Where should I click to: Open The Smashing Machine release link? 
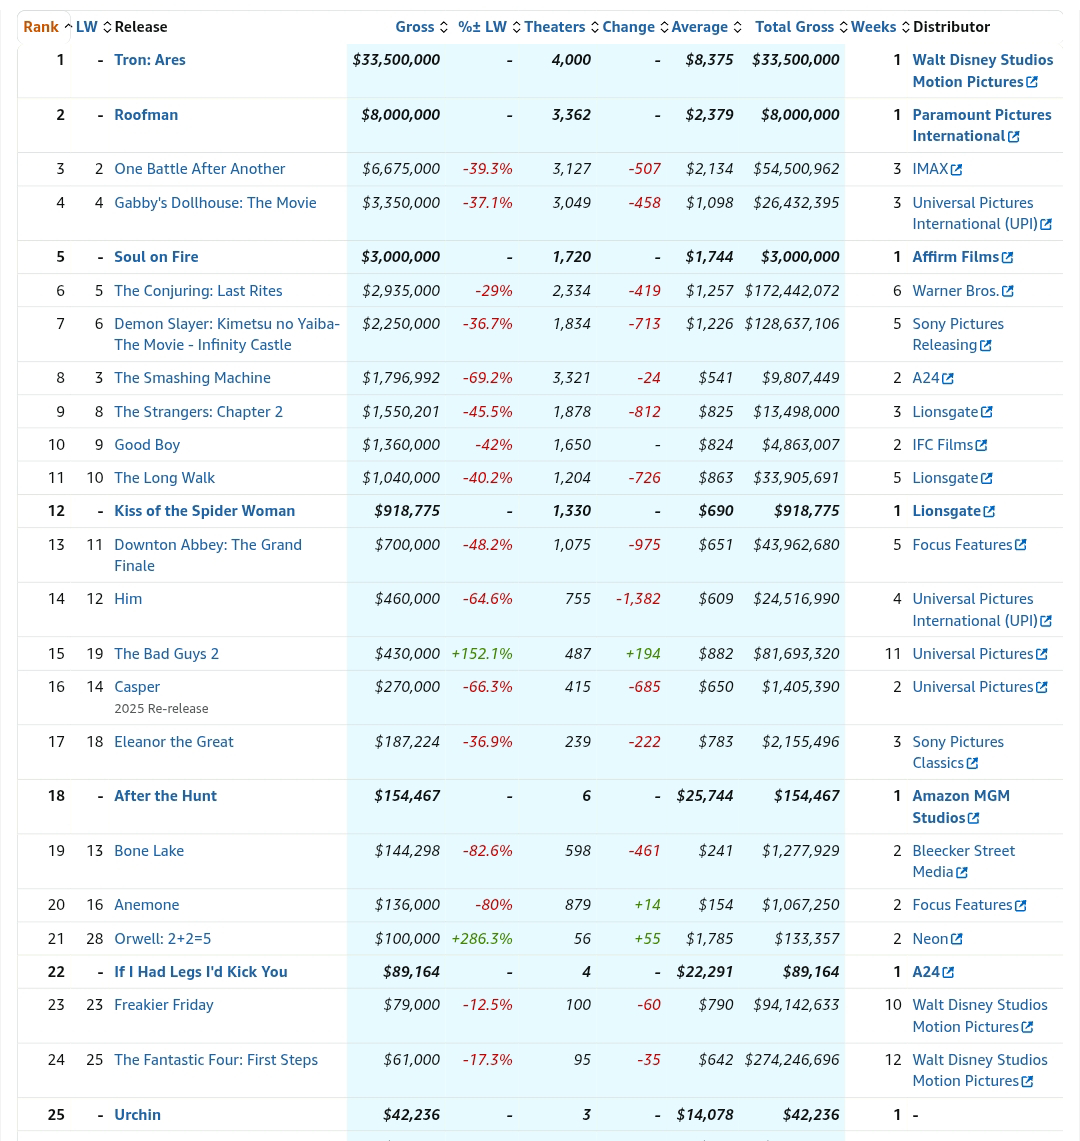click(x=192, y=378)
